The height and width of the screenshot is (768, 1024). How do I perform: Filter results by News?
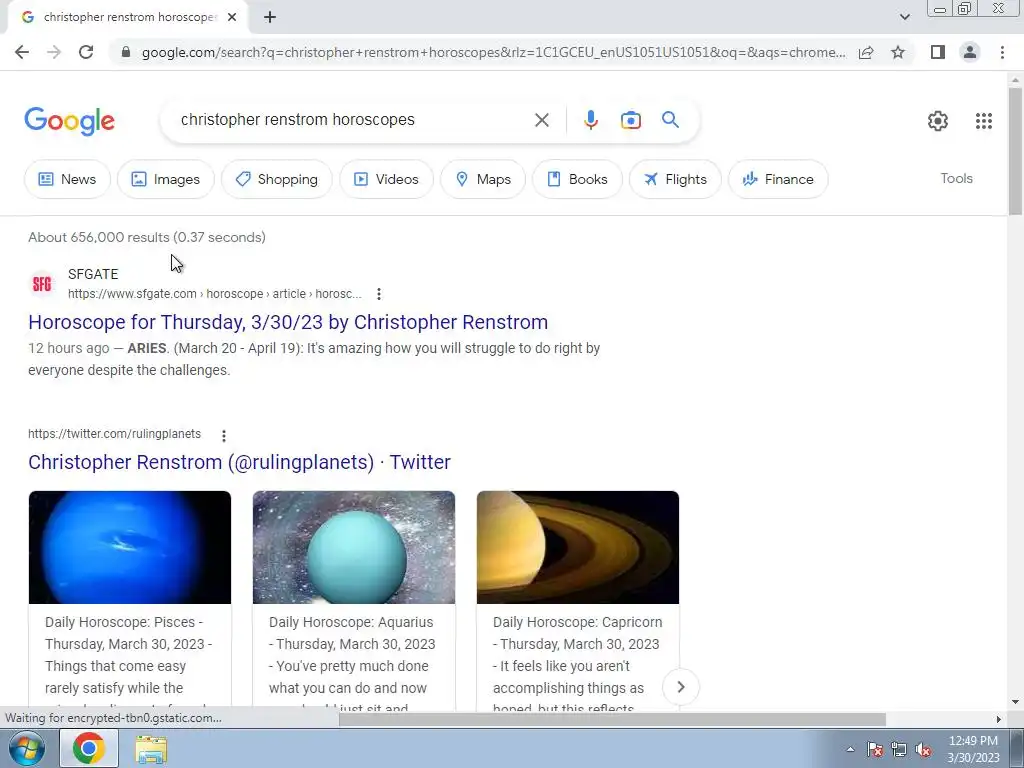[x=67, y=179]
